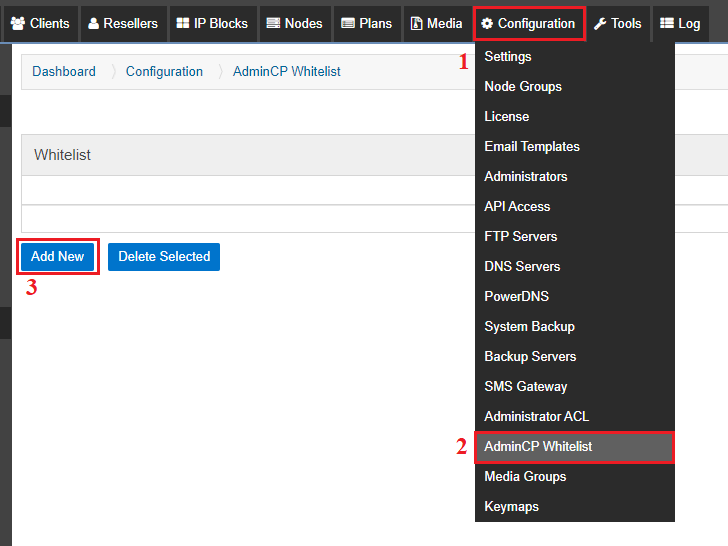This screenshot has width=728, height=546.
Task: Click the Log list icon
Action: 667,23
